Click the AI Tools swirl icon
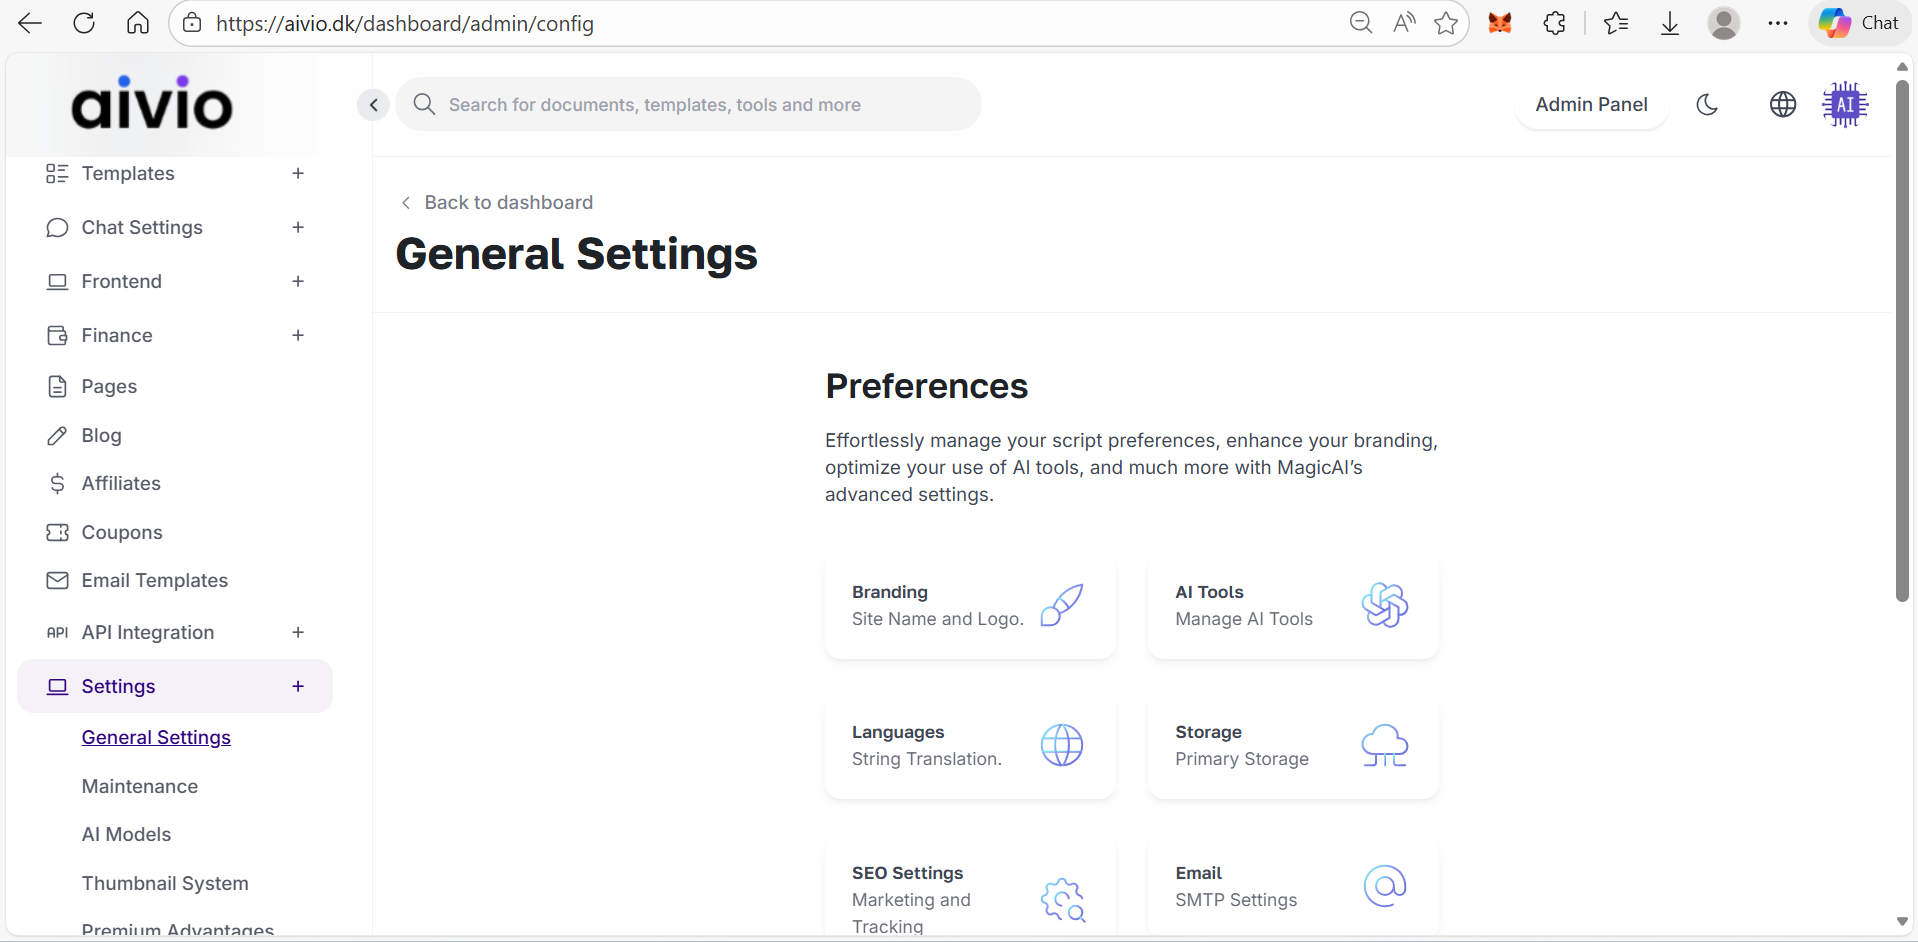 click(x=1384, y=605)
